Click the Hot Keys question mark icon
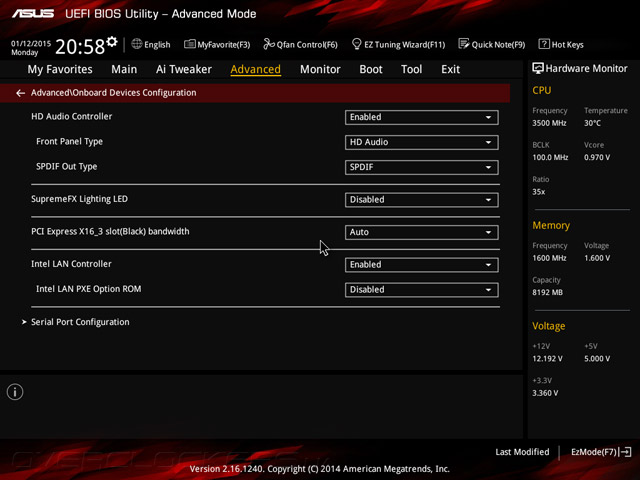 click(544, 44)
